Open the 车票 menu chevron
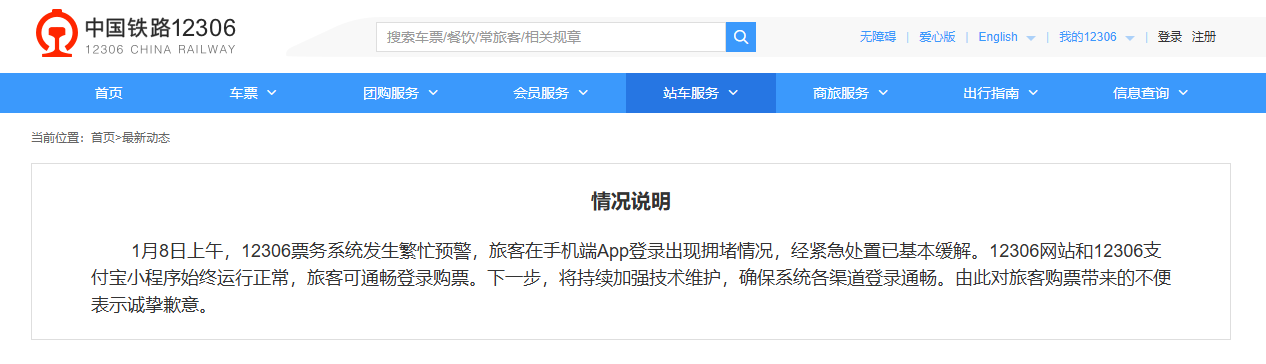The height and width of the screenshot is (364, 1266). pos(272,93)
